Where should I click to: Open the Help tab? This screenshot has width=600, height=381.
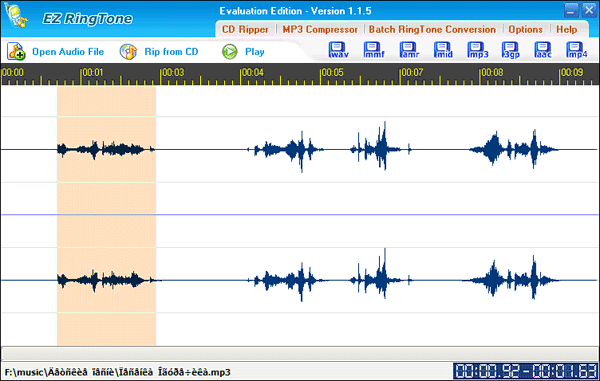(x=567, y=29)
